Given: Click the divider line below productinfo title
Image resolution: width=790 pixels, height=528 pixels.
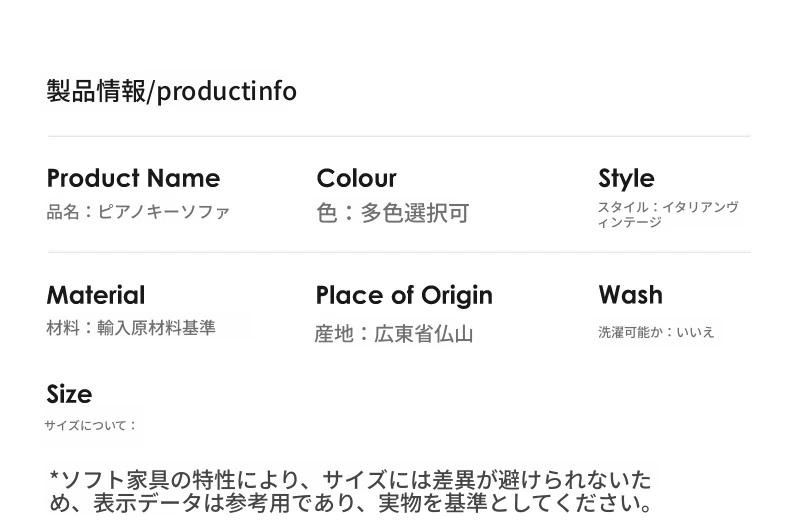Looking at the screenshot, I should coord(399,136).
